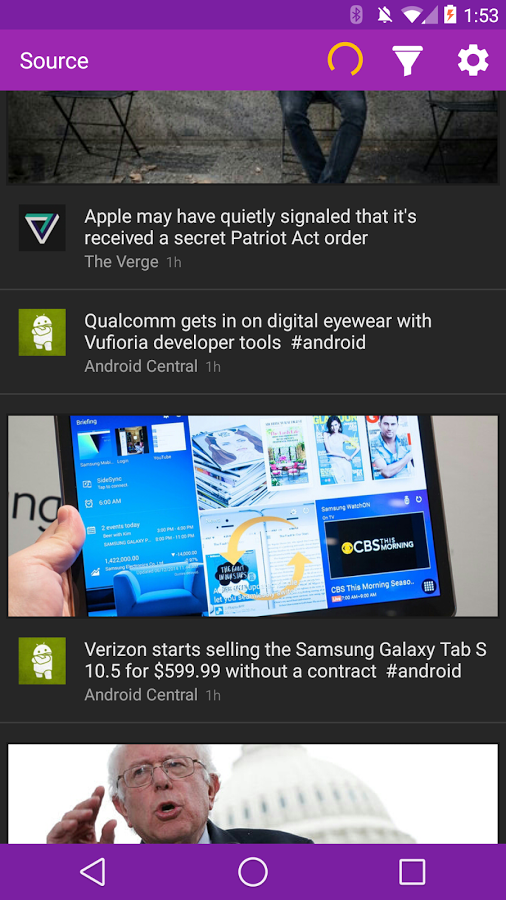
Task: Tap Android Central logo beside Qualcomm article
Action: [x=42, y=332]
